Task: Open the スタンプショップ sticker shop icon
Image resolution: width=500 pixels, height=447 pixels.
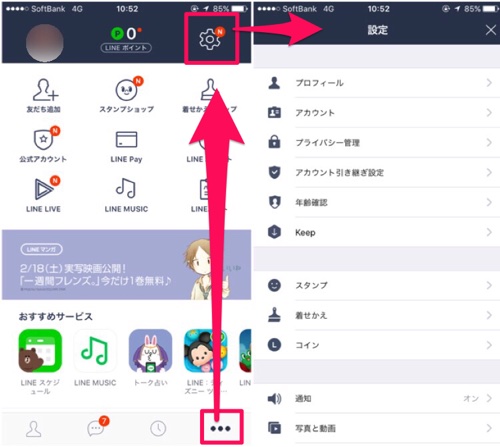Action: (x=127, y=90)
